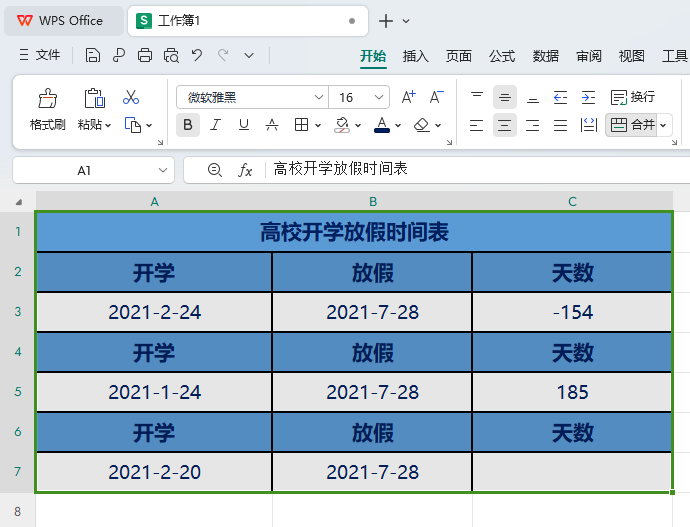Click the eraser clear-format icon
Screen dimensions: 690x527
pos(422,125)
